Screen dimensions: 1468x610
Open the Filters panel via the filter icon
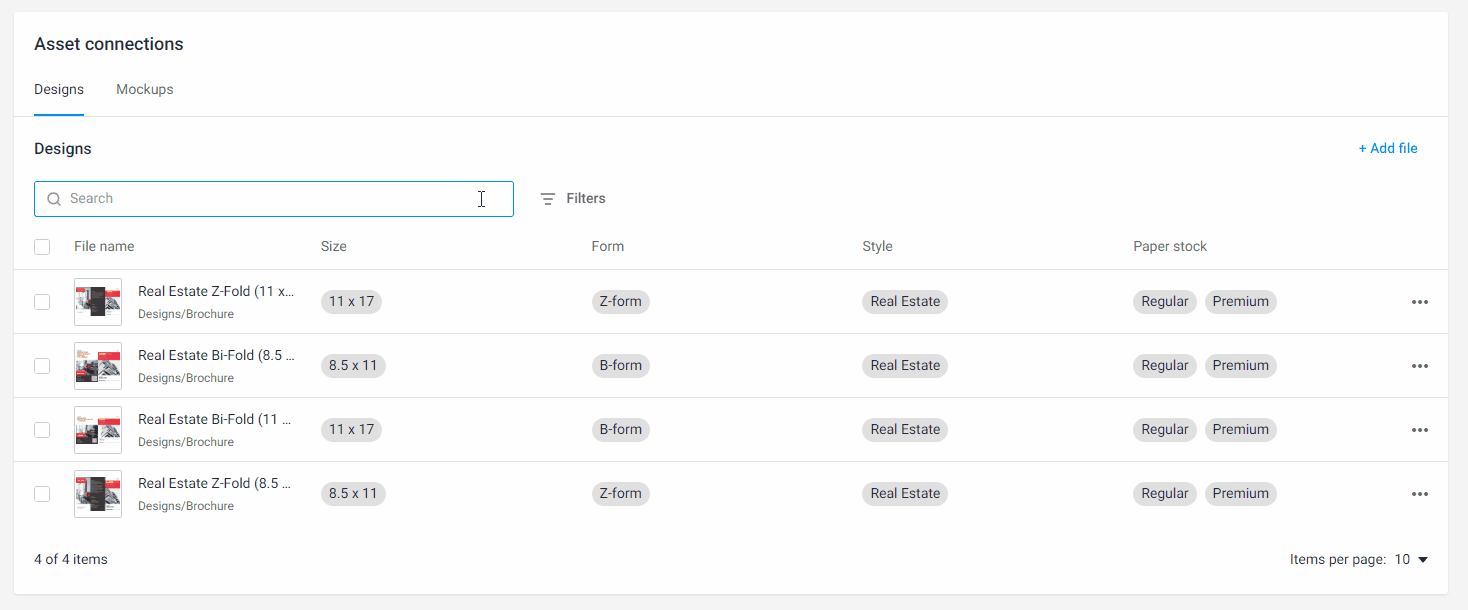(547, 198)
